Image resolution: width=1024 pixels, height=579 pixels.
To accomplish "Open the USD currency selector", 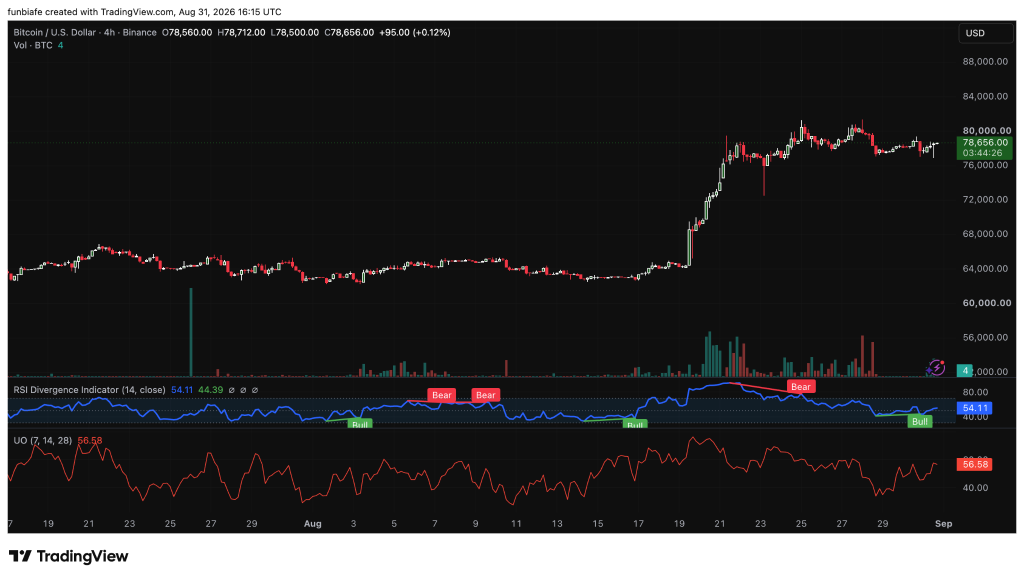I will [x=985, y=33].
